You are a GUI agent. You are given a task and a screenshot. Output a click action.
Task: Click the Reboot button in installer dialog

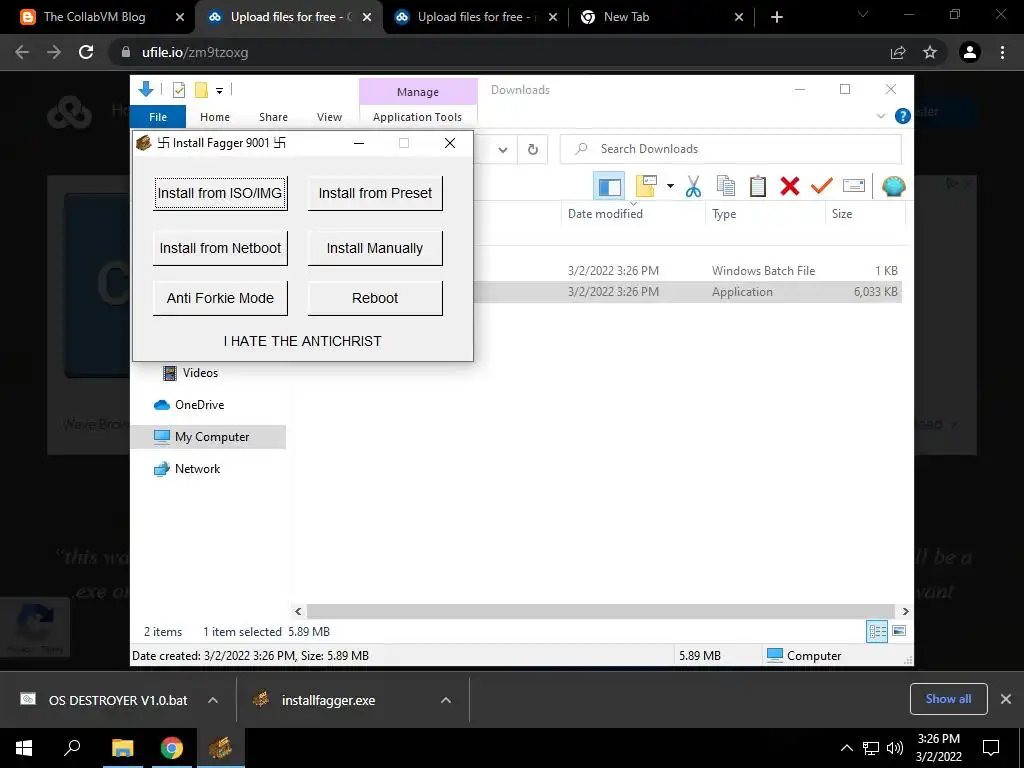(375, 298)
